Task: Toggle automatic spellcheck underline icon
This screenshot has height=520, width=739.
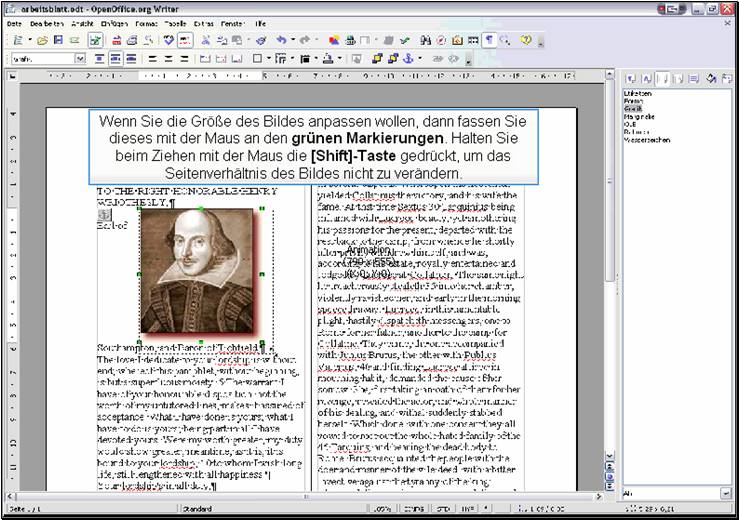Action: (183, 40)
